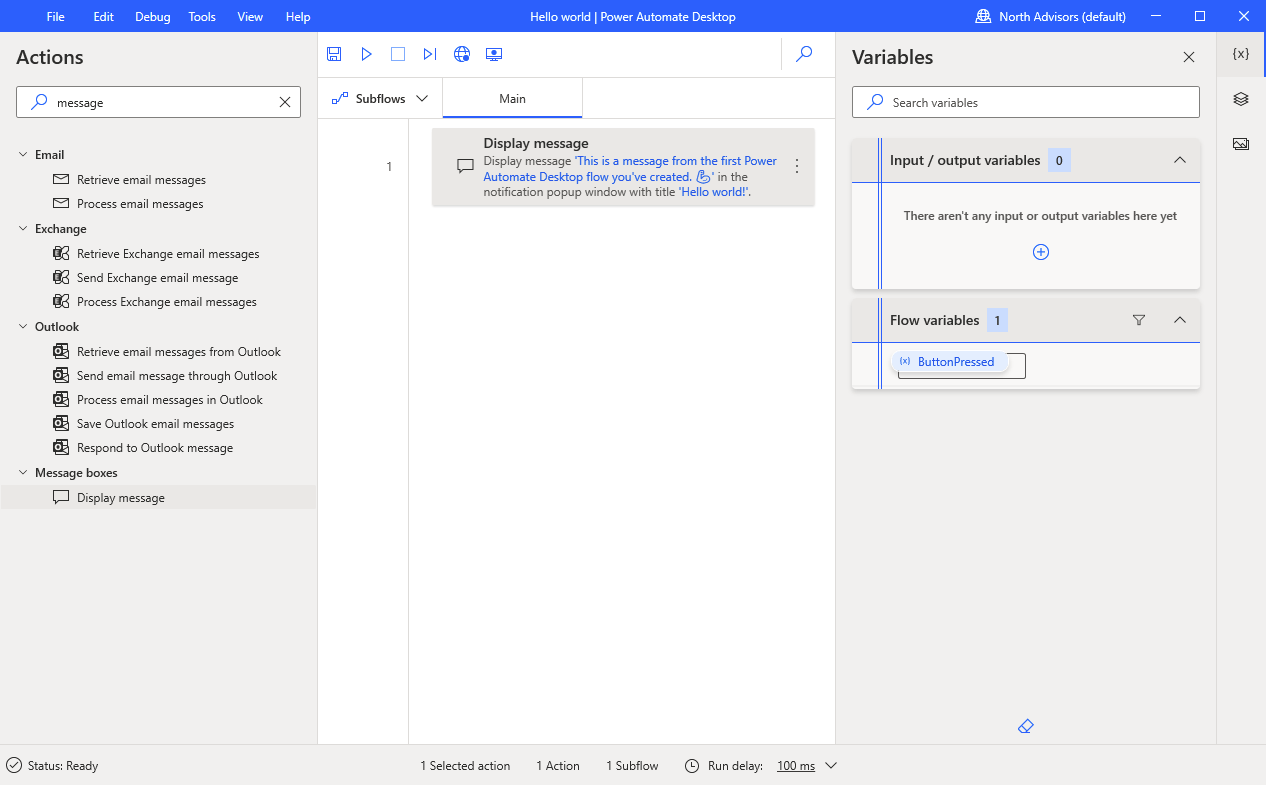Select the Main subflow tab
1266x785 pixels.
(513, 99)
